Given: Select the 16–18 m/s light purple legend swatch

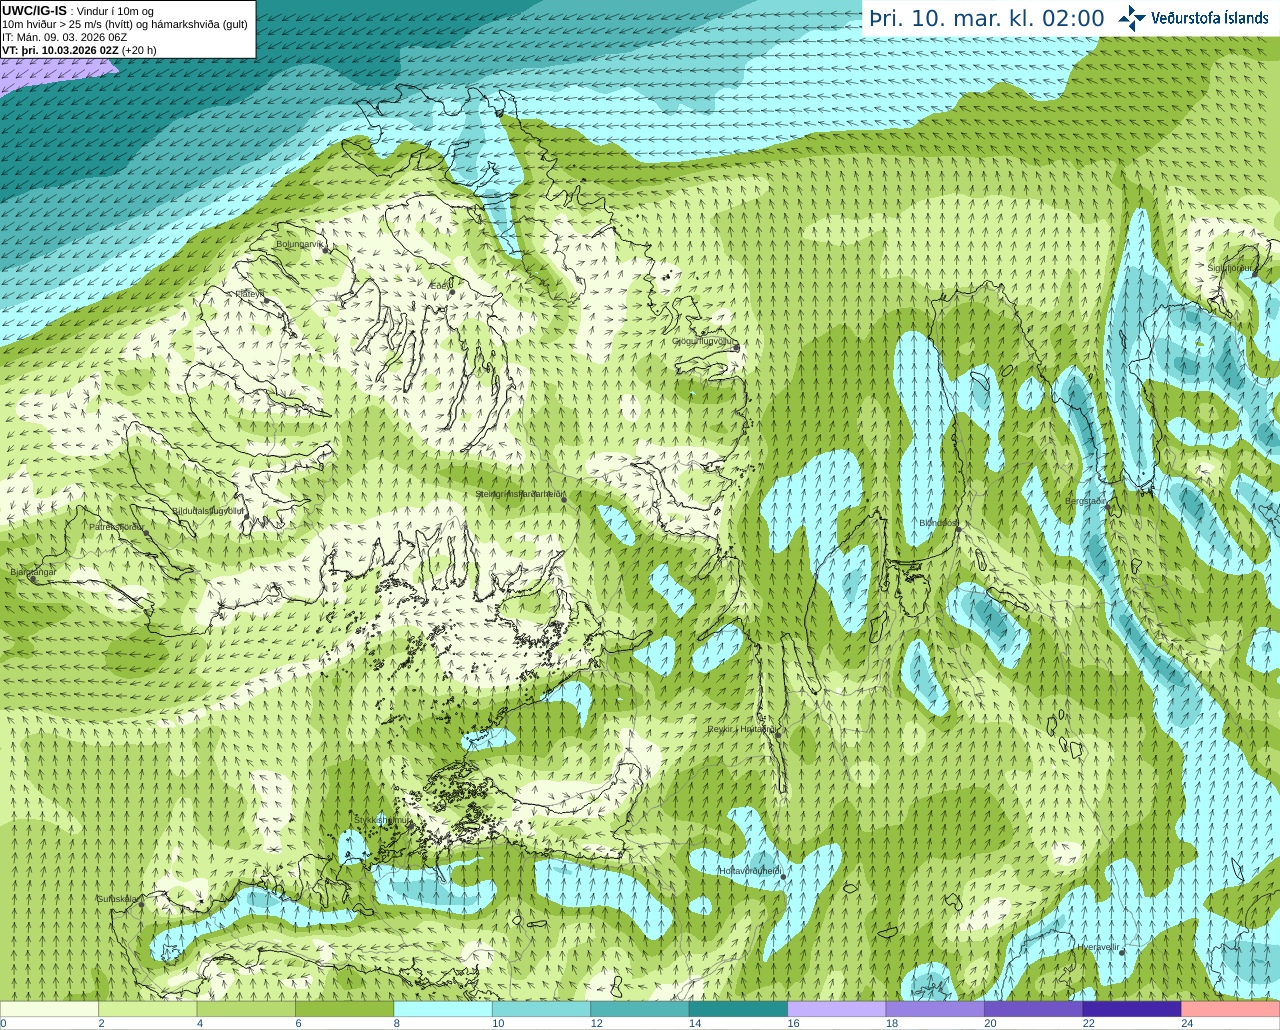Looking at the screenshot, I should (x=837, y=1009).
